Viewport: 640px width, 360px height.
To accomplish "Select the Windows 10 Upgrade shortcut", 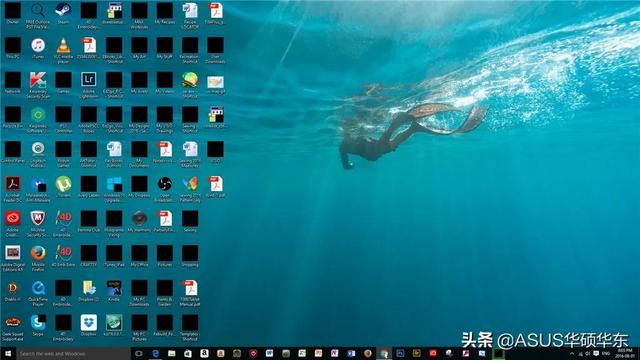I will [x=114, y=184].
